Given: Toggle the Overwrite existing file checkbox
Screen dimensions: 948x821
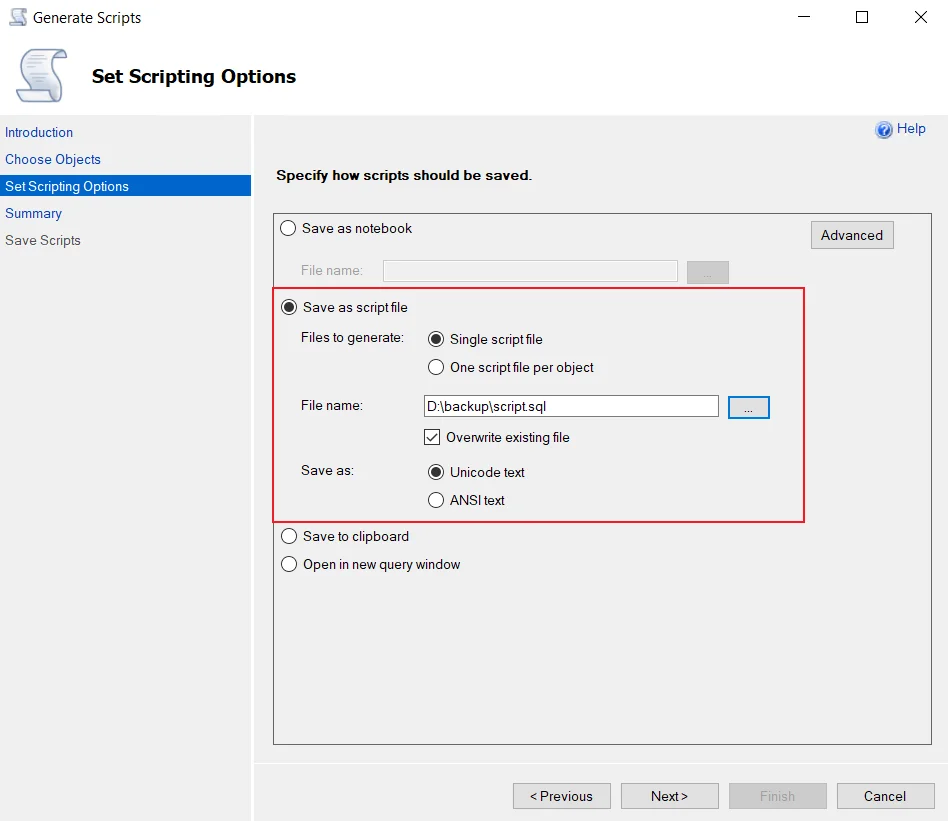Looking at the screenshot, I should [432, 437].
